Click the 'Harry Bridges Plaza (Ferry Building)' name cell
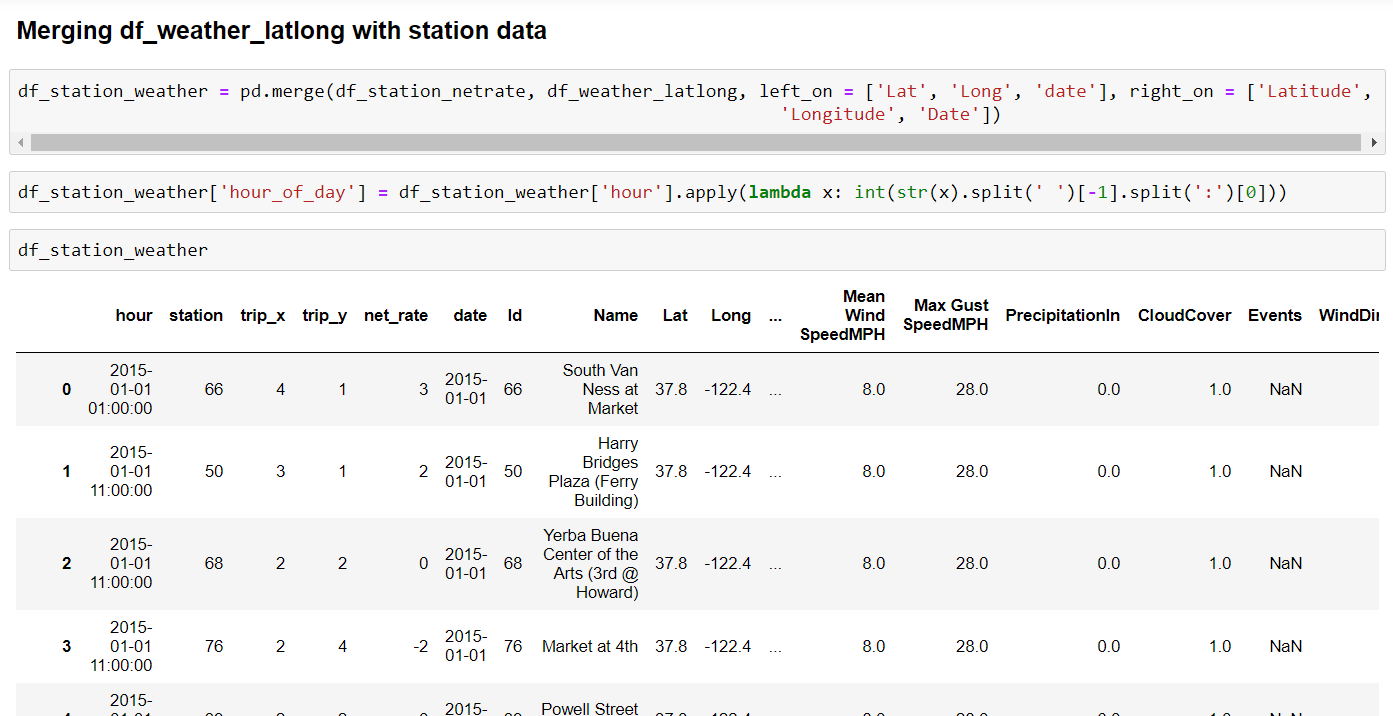The height and width of the screenshot is (716, 1393). [593, 472]
